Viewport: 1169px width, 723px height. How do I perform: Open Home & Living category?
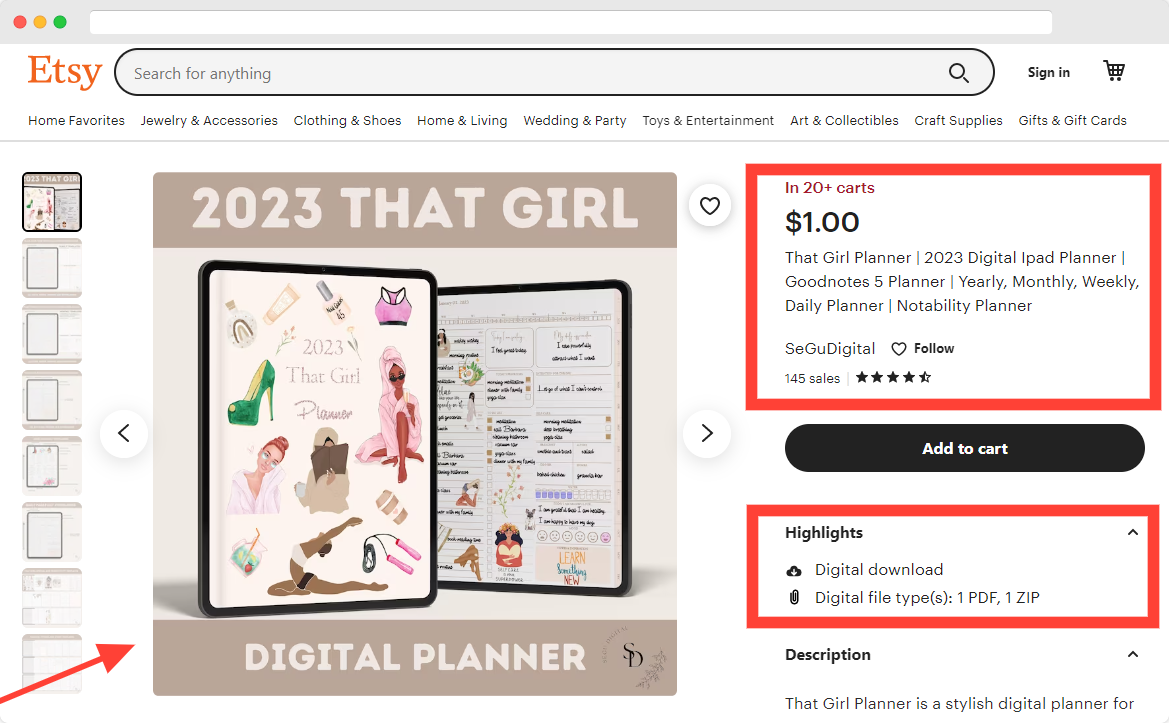(462, 121)
